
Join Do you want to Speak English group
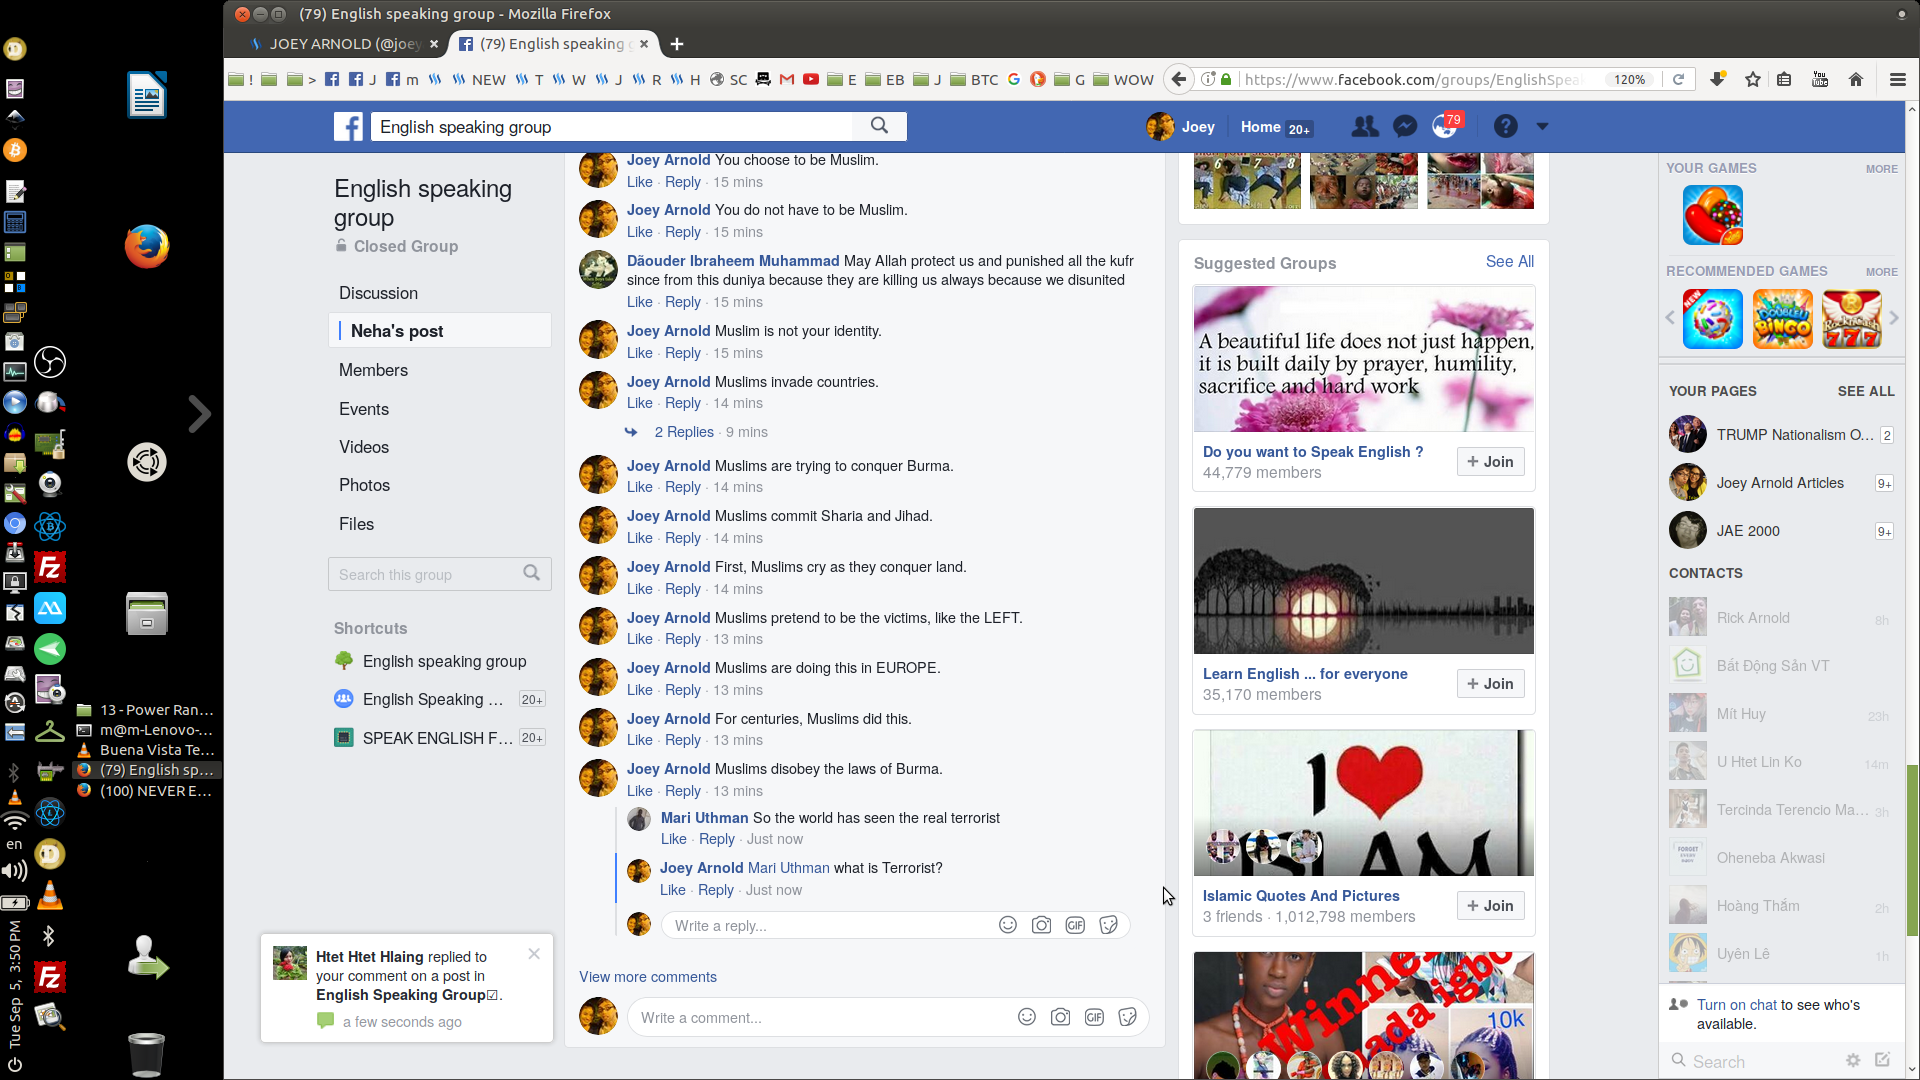tap(1490, 461)
